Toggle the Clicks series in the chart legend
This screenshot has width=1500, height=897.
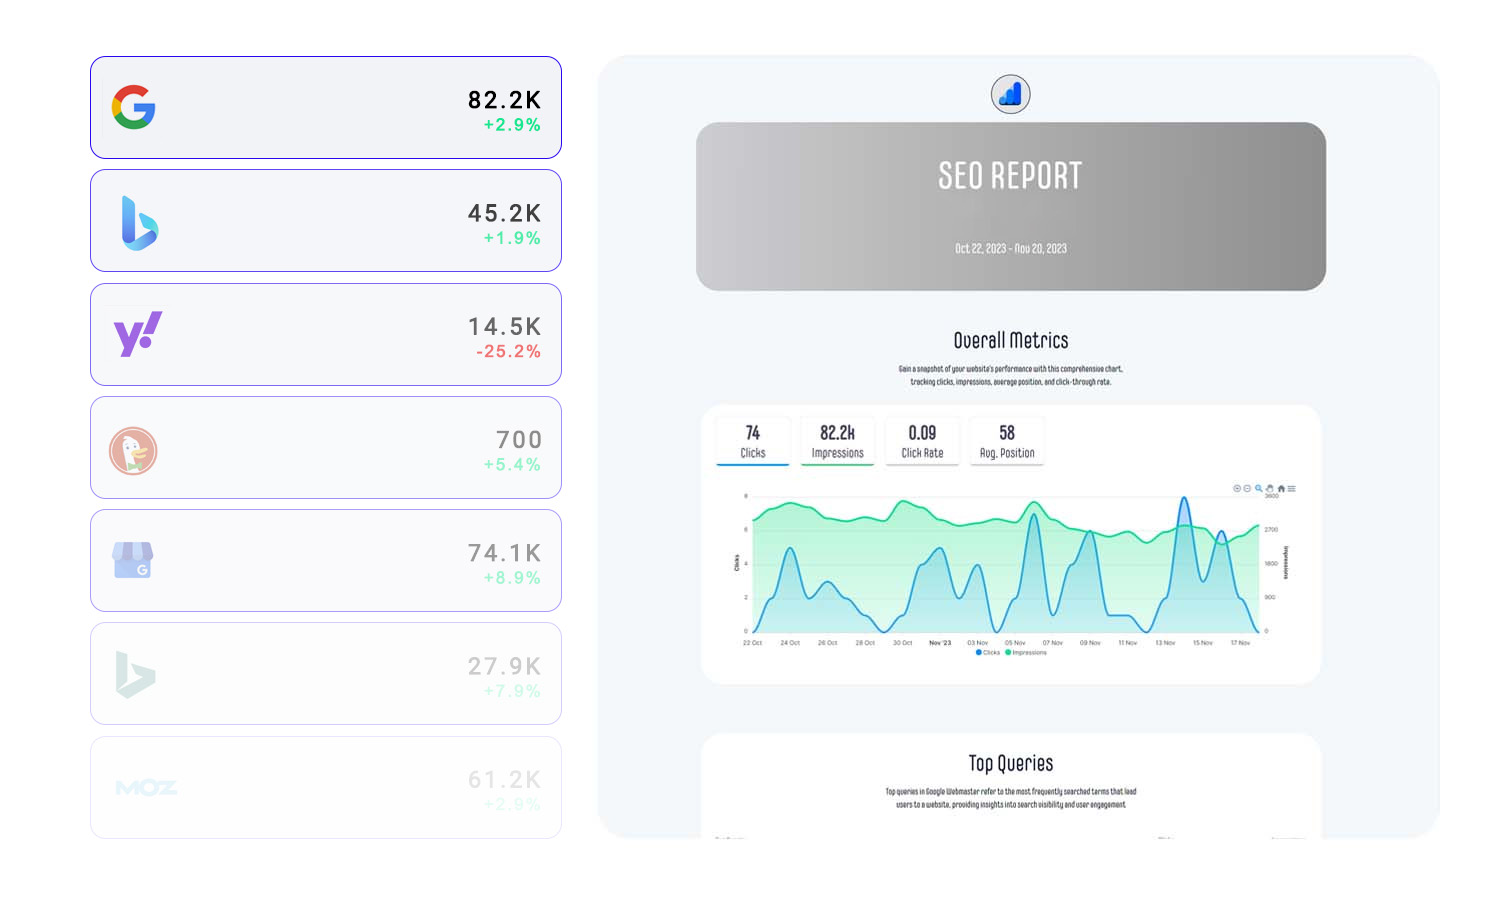pos(988,653)
